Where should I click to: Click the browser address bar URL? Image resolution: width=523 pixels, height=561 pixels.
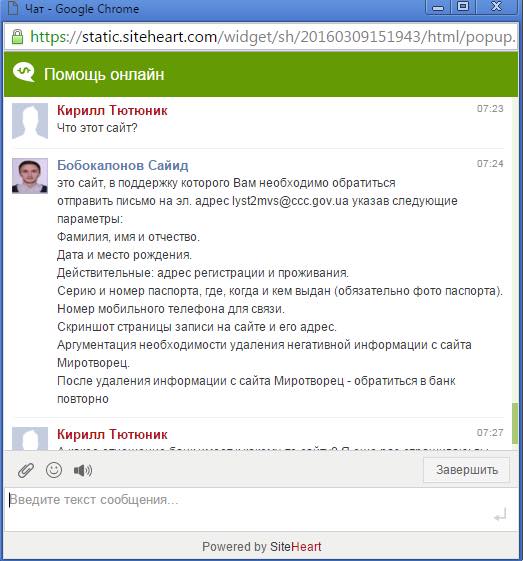(273, 36)
